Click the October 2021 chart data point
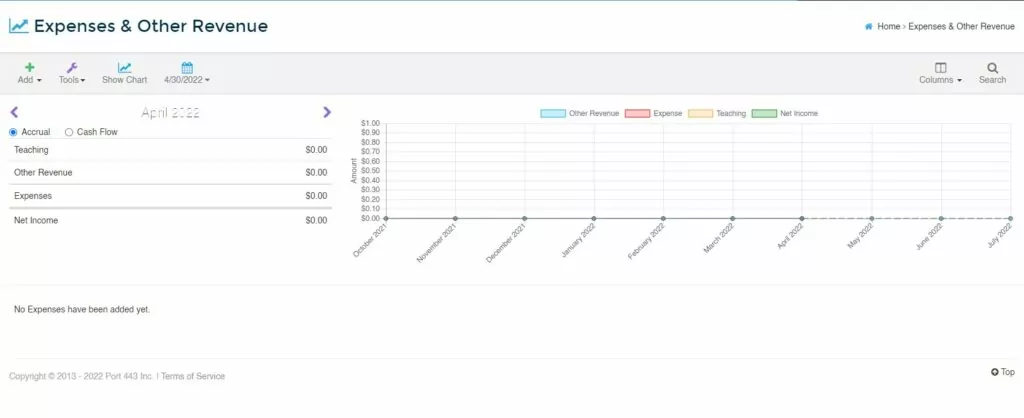 point(386,218)
